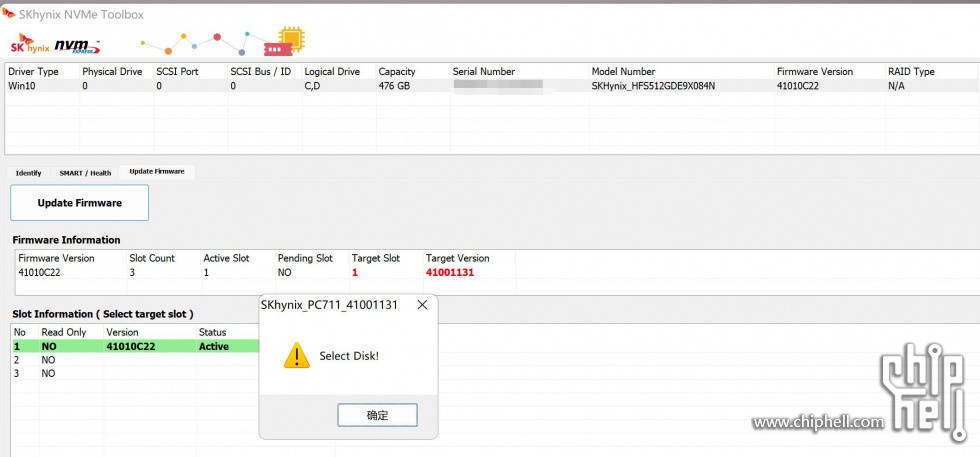The height and width of the screenshot is (457, 980).
Task: Click drive table firmware version 41010C22
Action: 798,86
